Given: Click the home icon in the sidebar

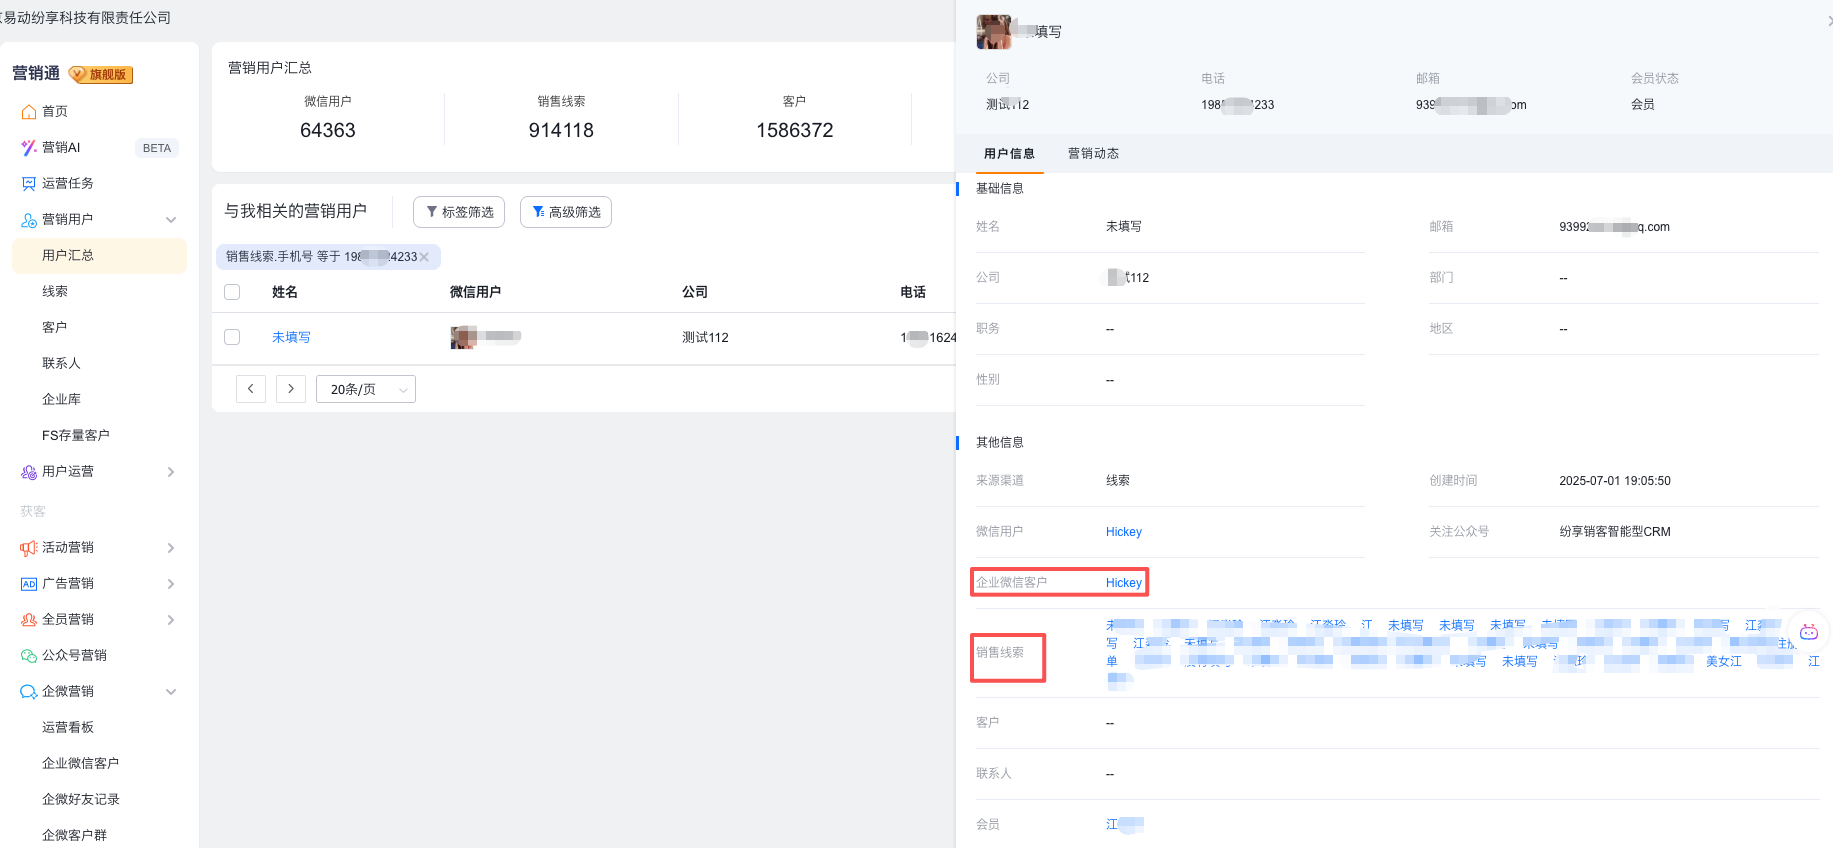Looking at the screenshot, I should [x=29, y=112].
